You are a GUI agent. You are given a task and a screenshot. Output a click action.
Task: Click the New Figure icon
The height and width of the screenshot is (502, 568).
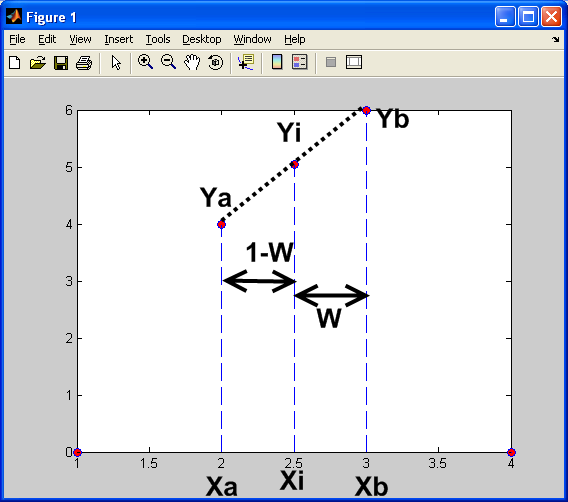click(x=14, y=62)
